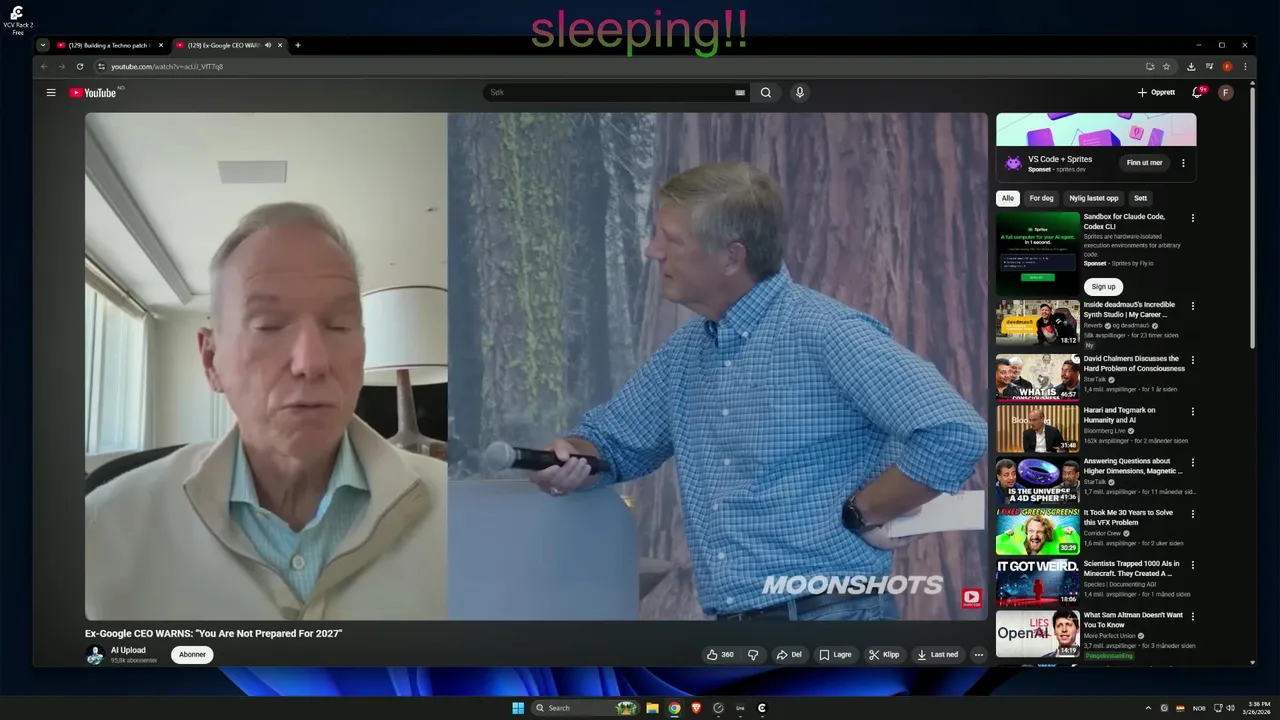Viewport: 1280px width, 720px height.
Task: Share the video with Del button
Action: point(790,655)
